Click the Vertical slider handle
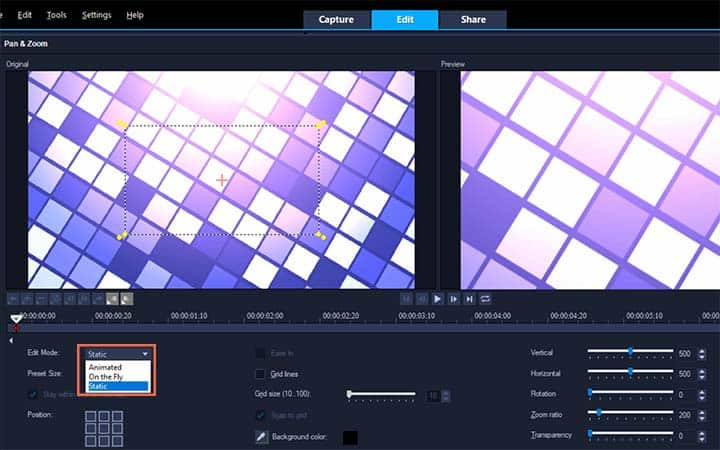Screen dimensions: 720x450 [630, 351]
